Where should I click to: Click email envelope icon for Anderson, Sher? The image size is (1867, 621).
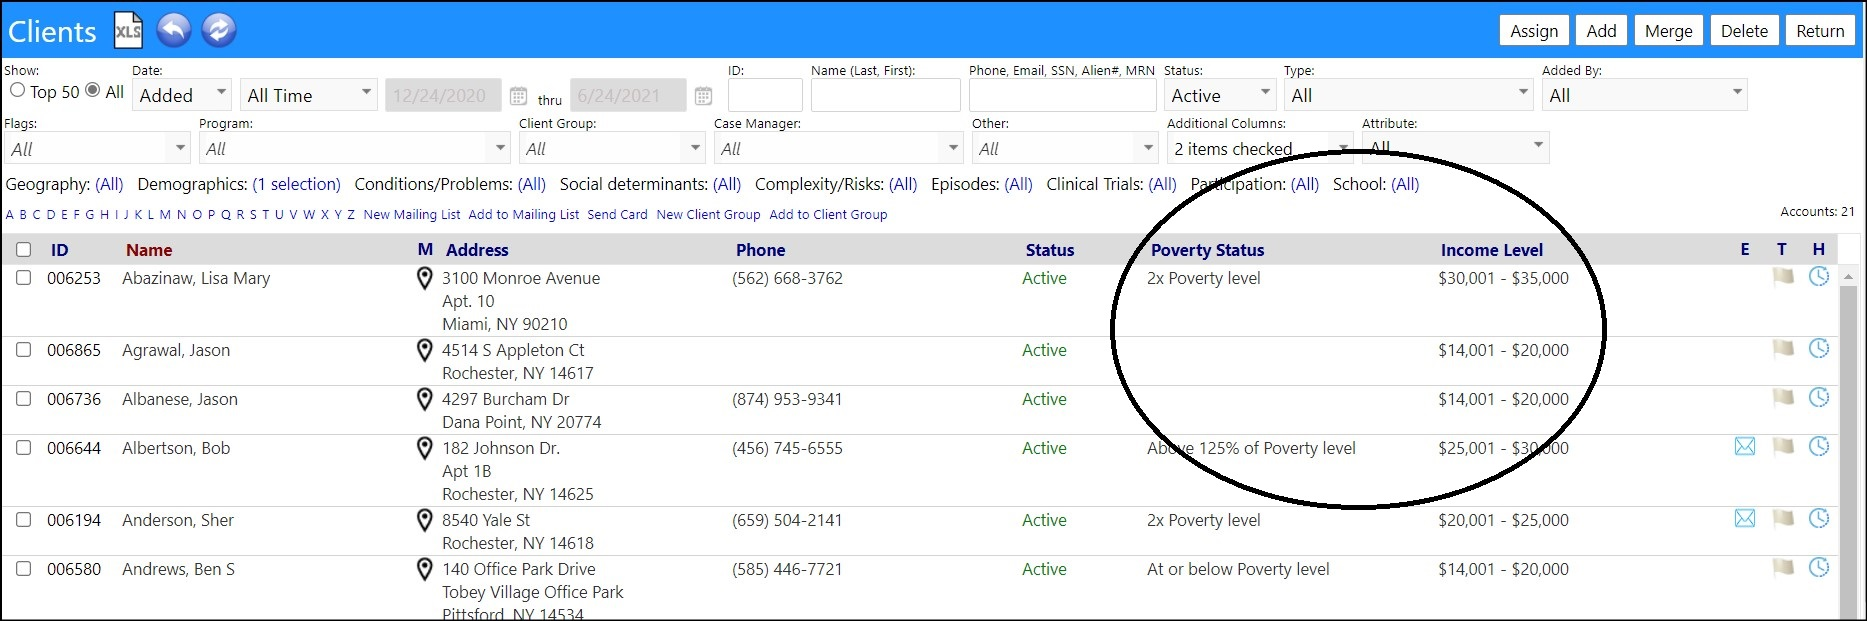coord(1745,519)
